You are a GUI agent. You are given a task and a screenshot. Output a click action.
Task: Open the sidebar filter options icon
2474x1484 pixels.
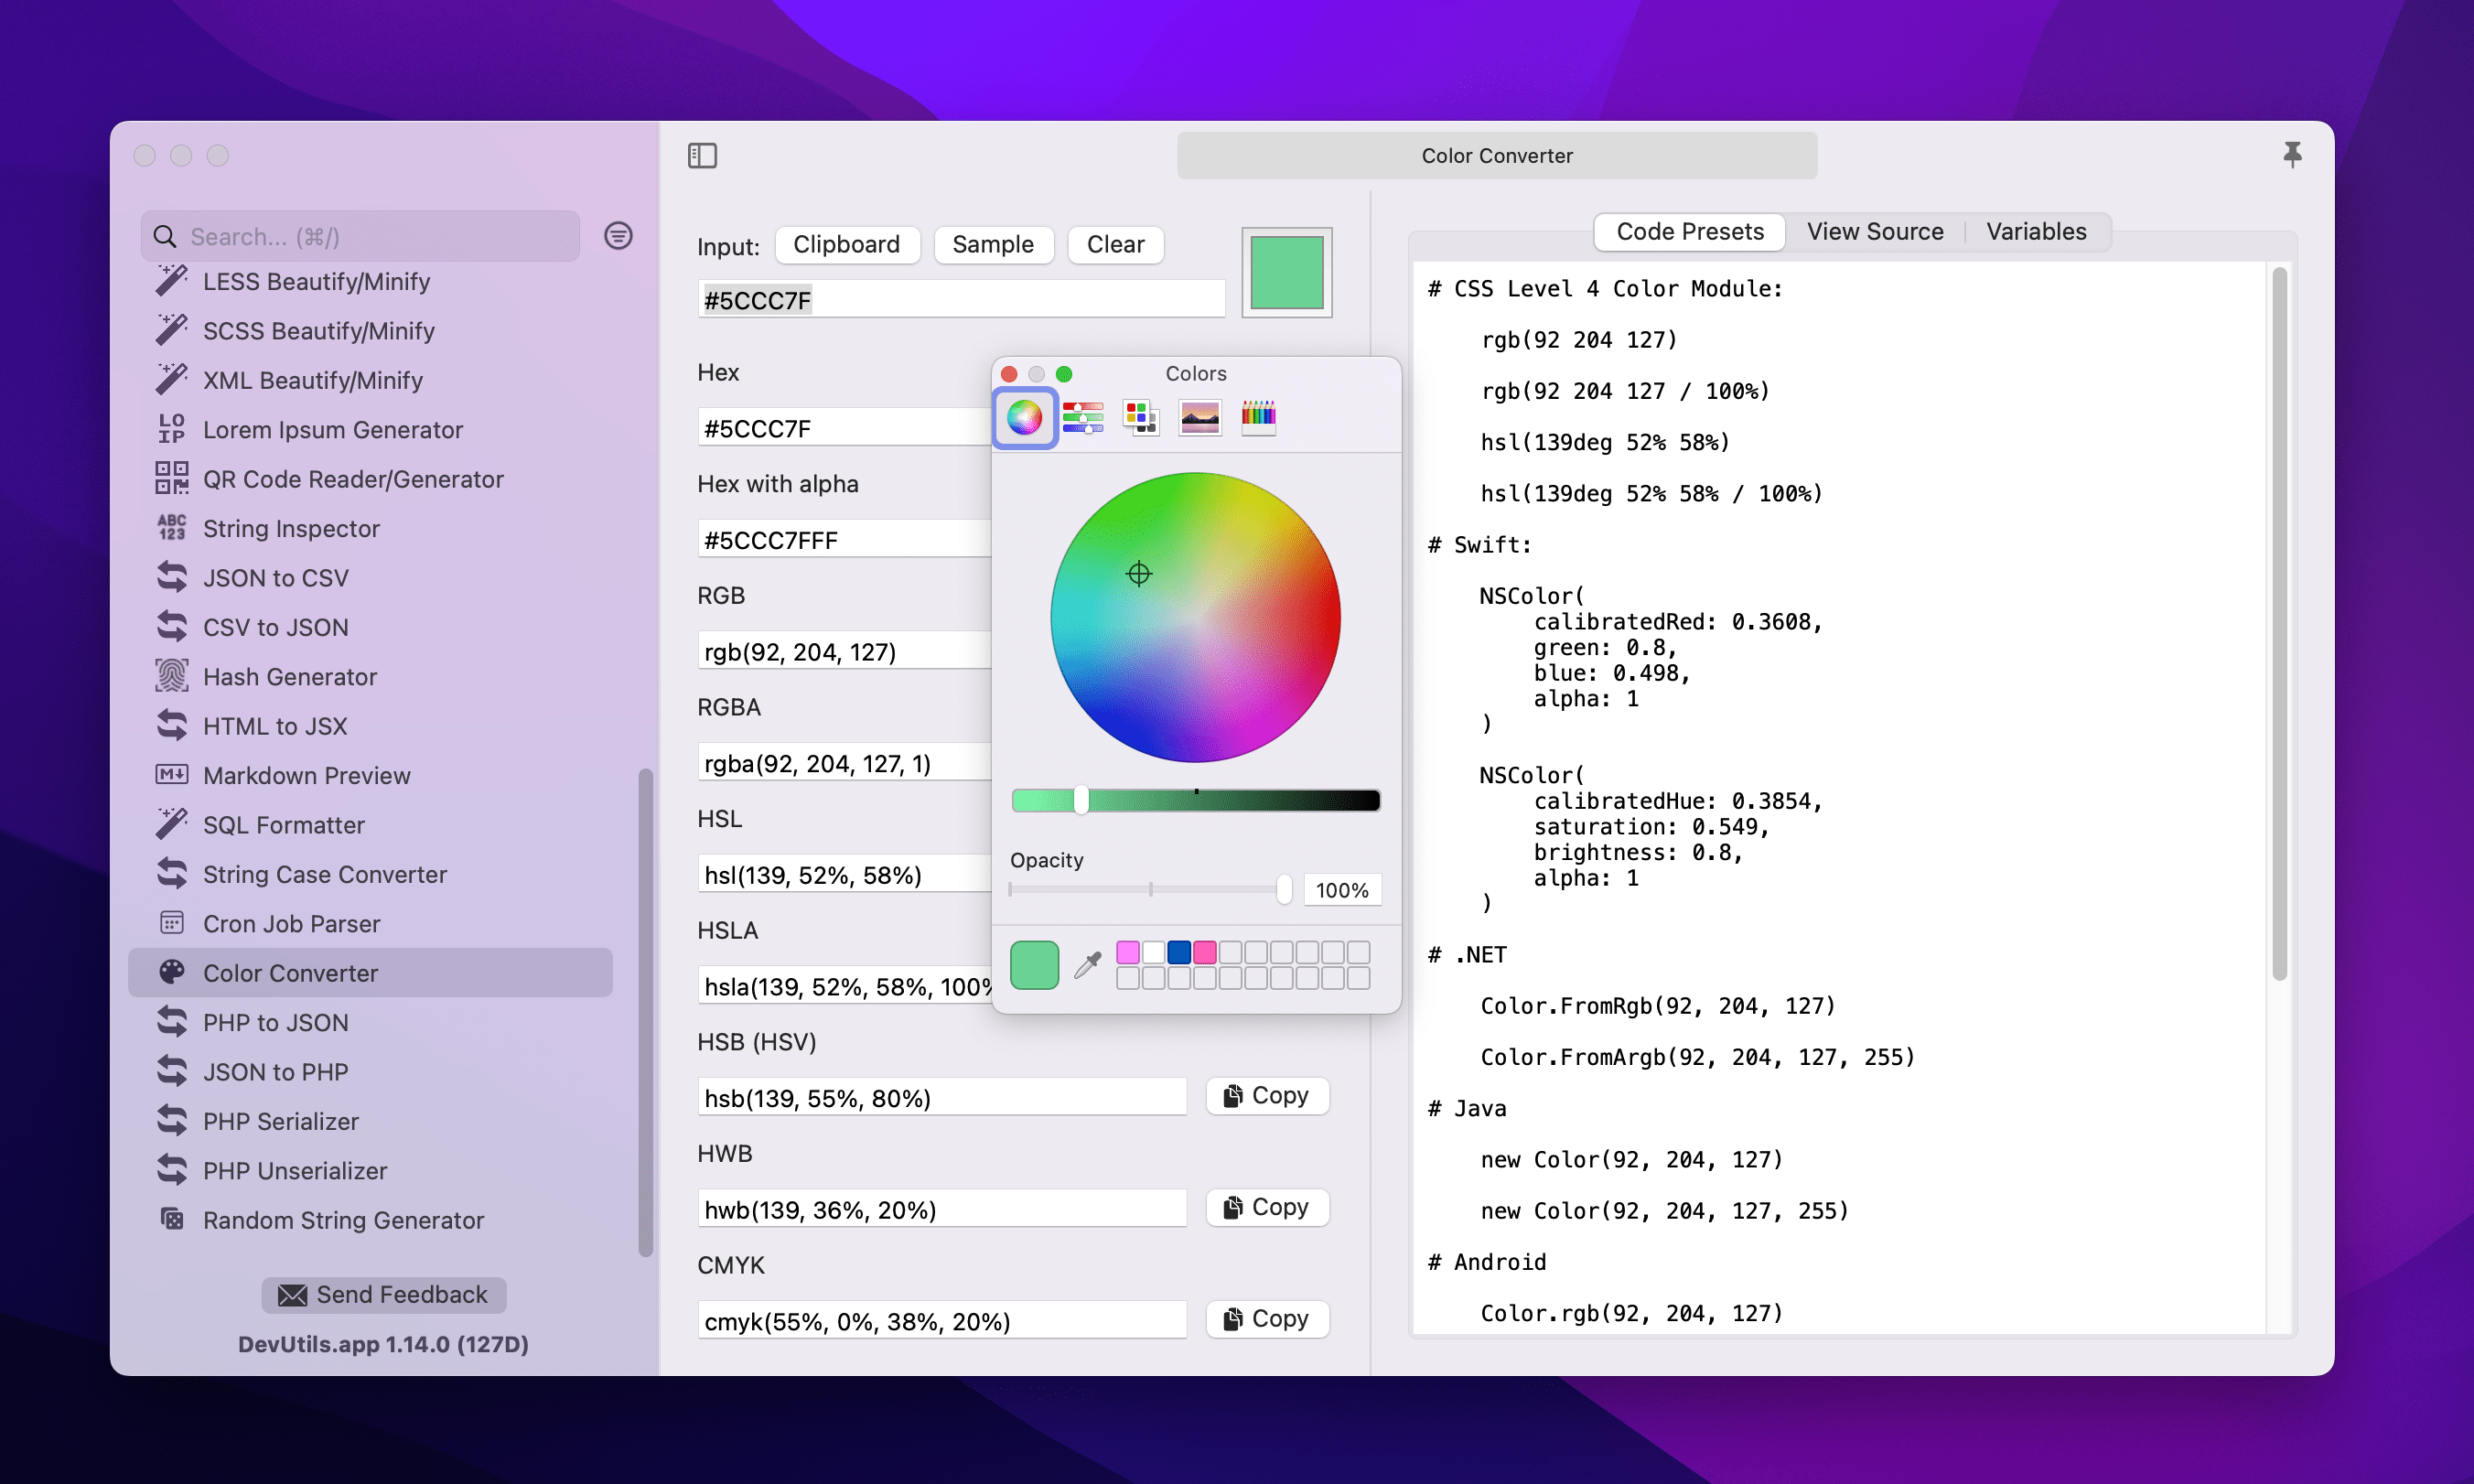618,236
